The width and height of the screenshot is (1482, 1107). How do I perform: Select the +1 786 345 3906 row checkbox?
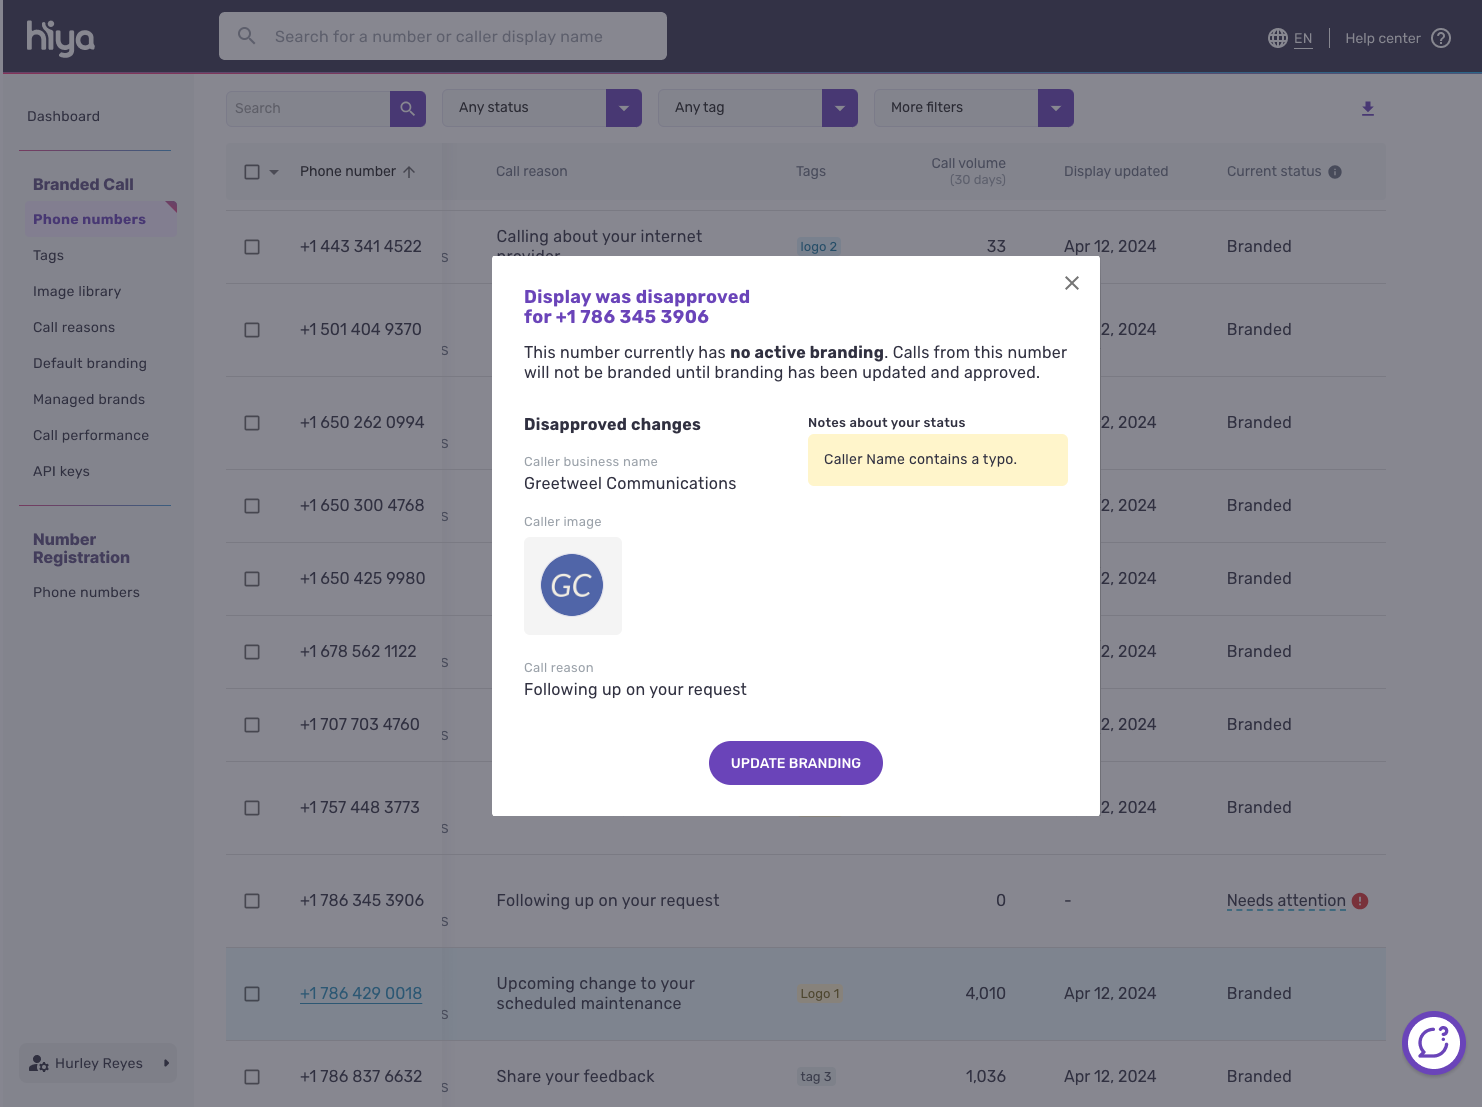pos(252,901)
